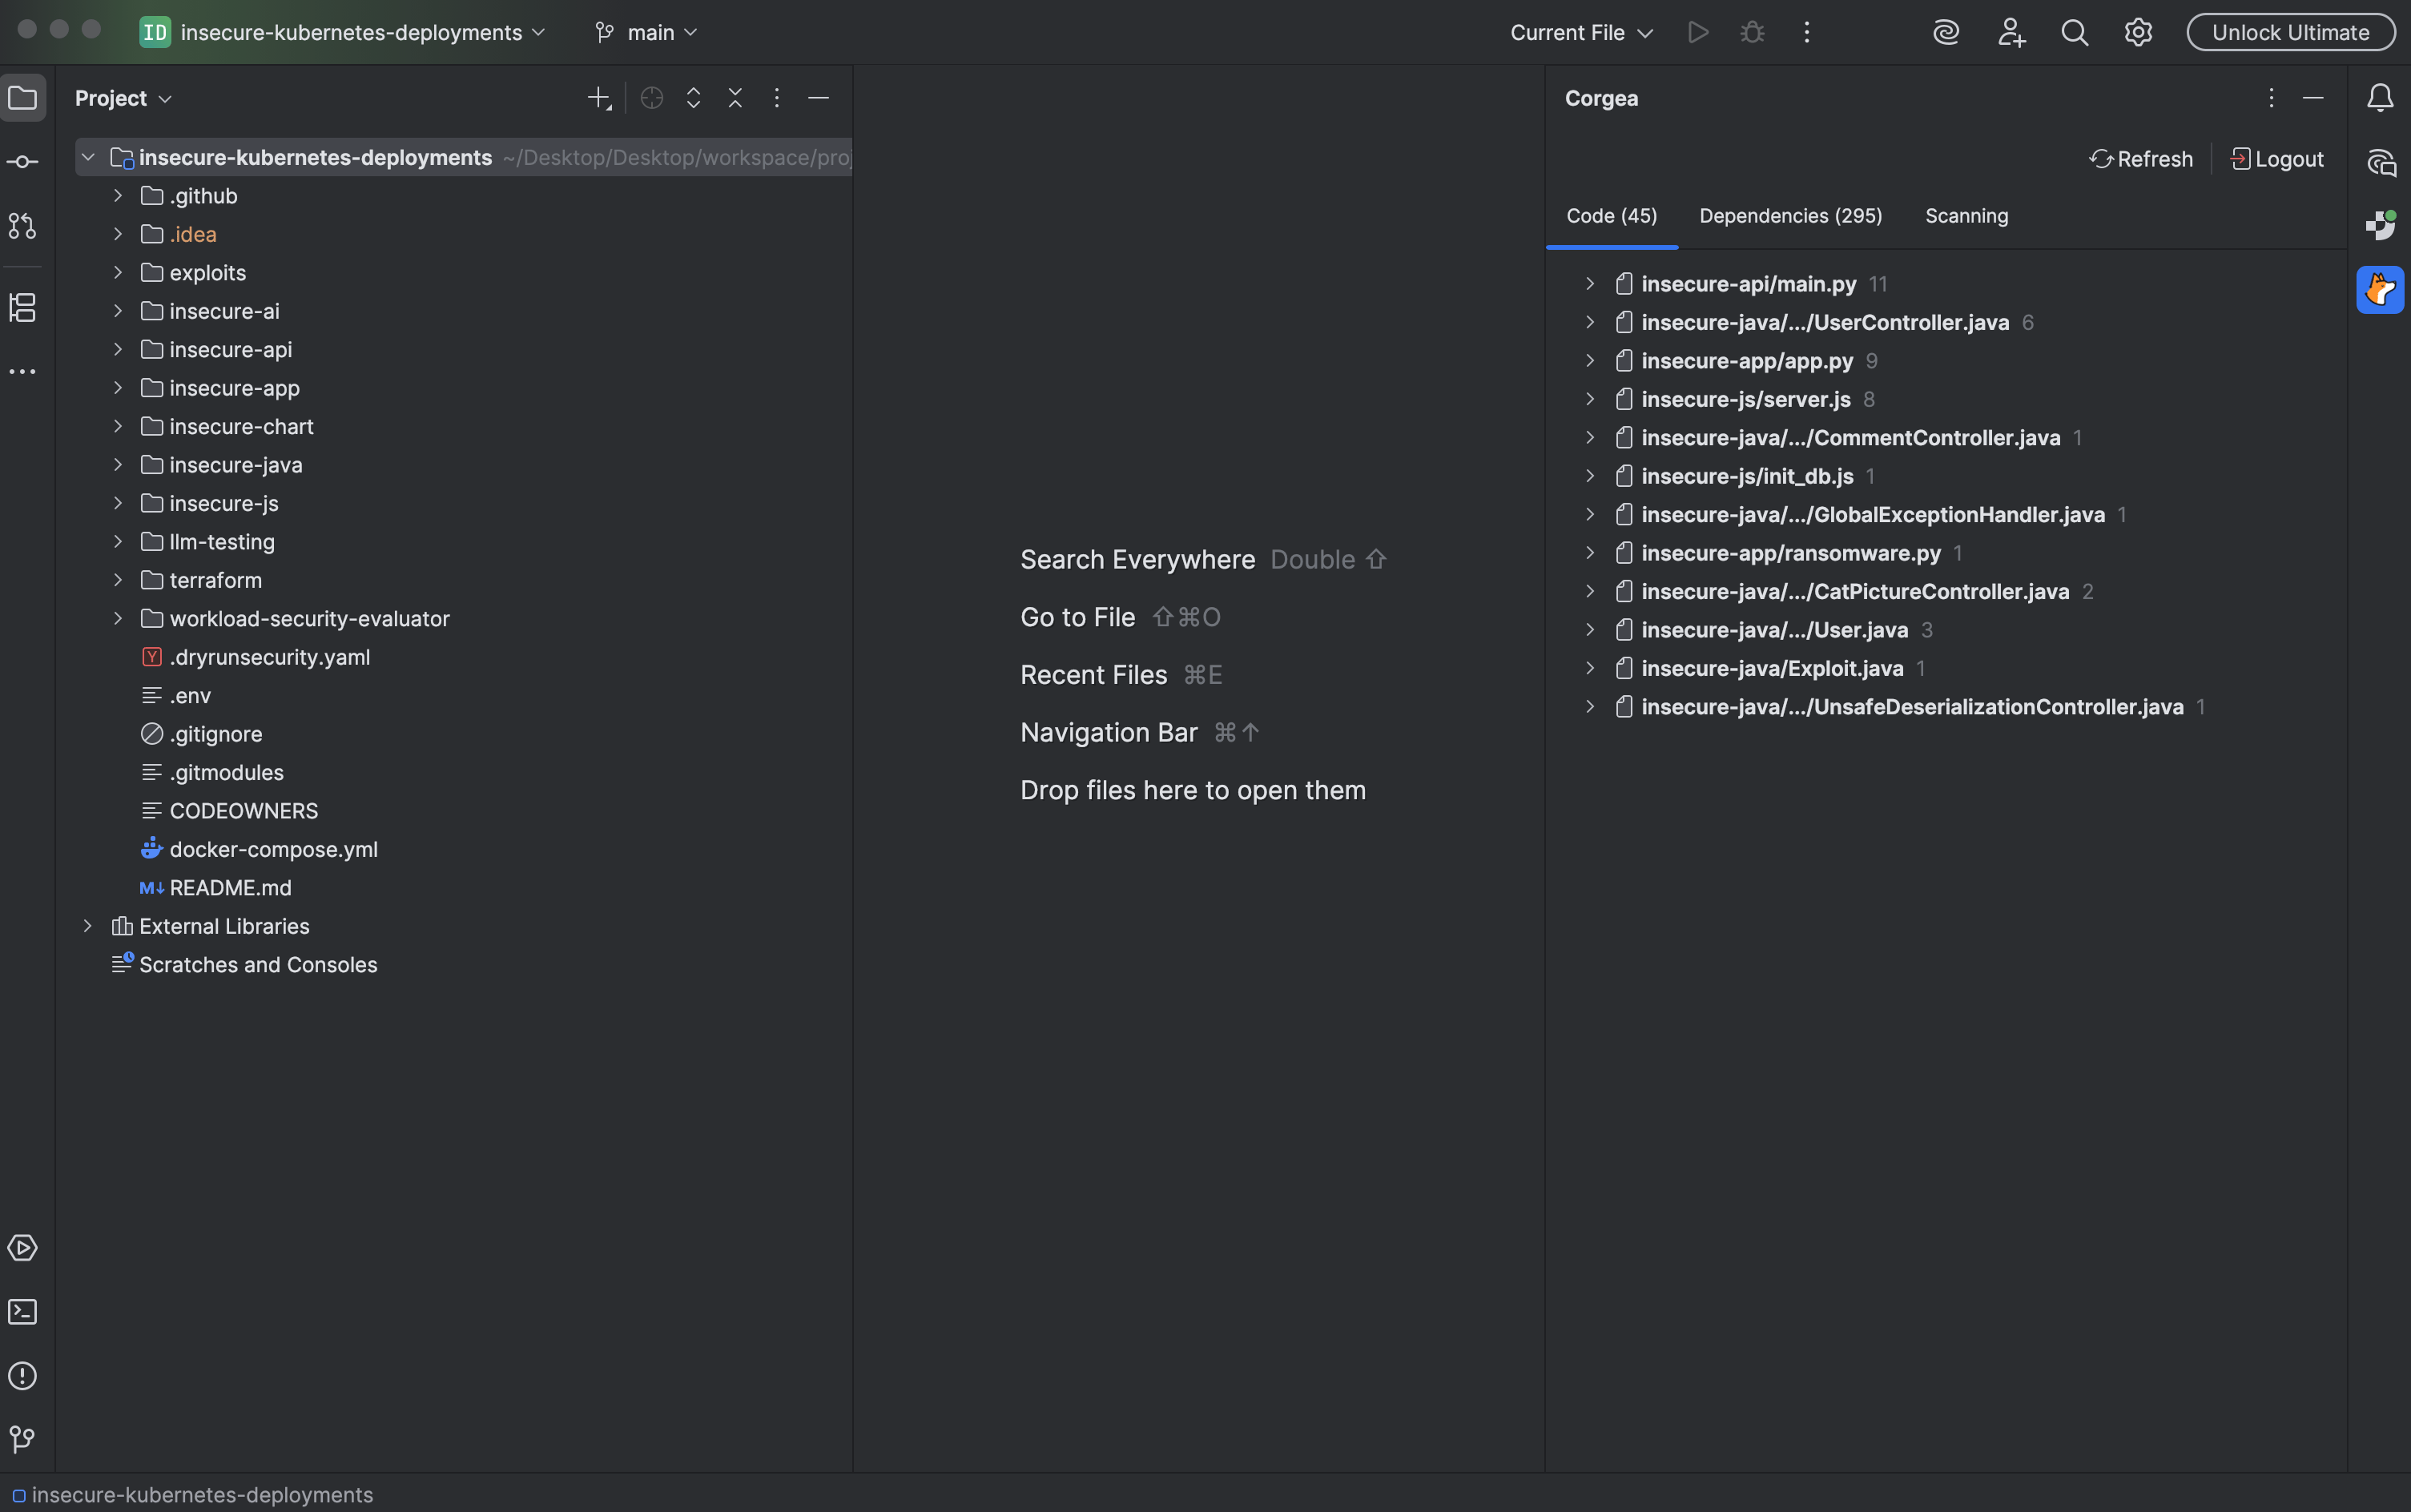Open the Current File run configuration dropdown
This screenshot has width=2411, height=1512.
pyautogui.click(x=1581, y=33)
